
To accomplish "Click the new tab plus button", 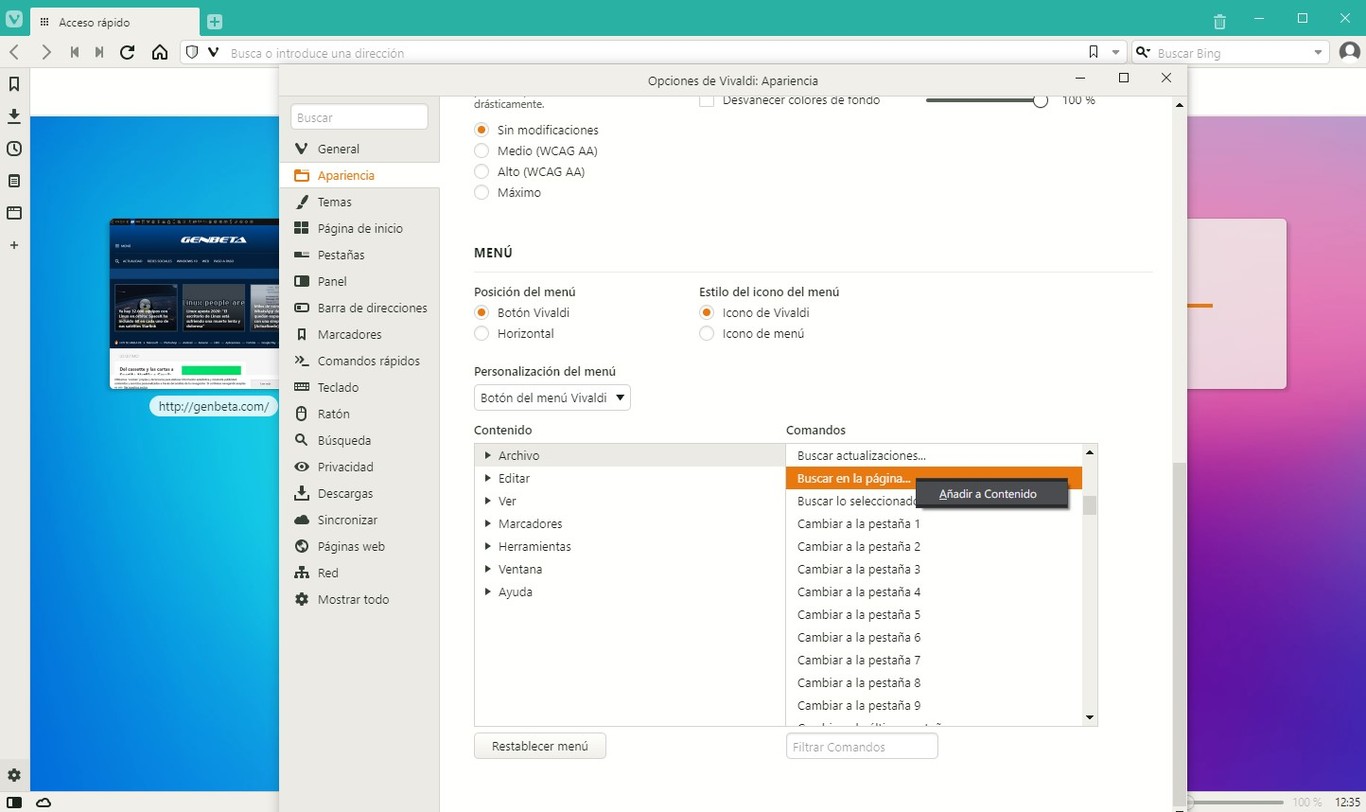I will [214, 22].
